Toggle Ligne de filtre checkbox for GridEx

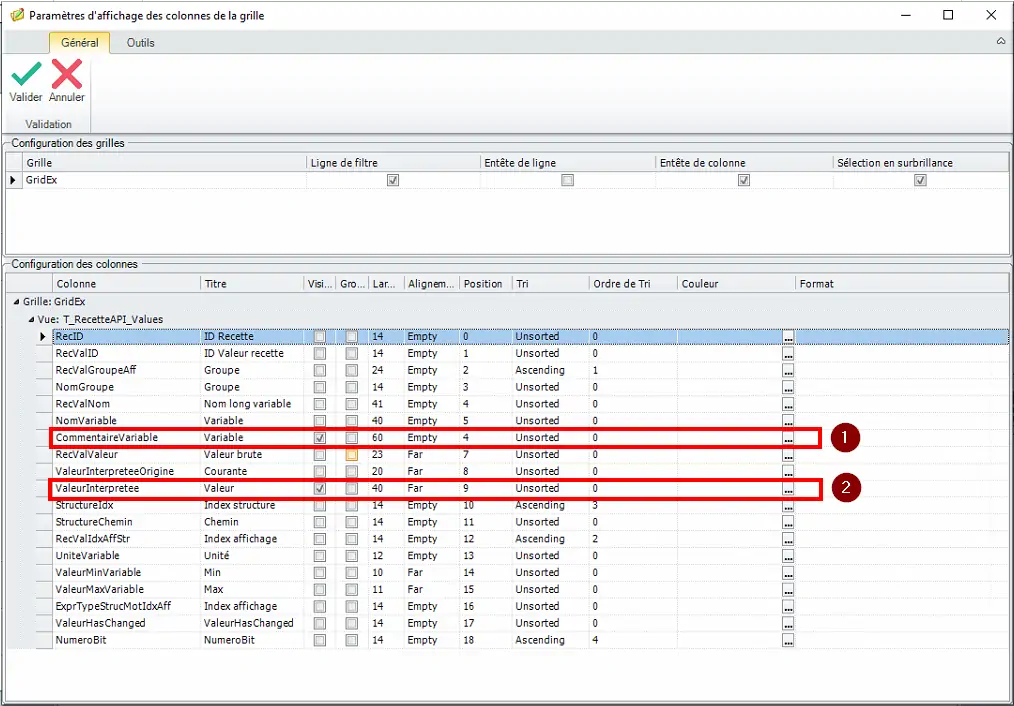393,180
